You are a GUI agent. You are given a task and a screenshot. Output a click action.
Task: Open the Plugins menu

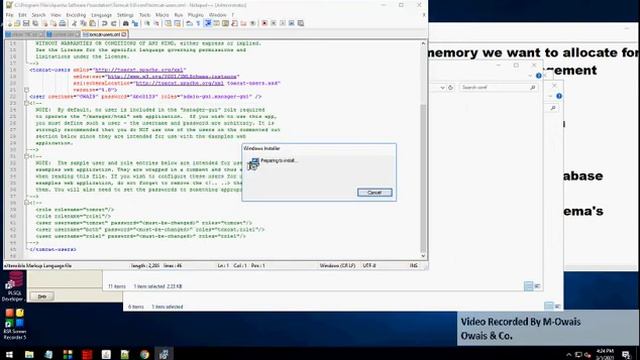[196, 15]
